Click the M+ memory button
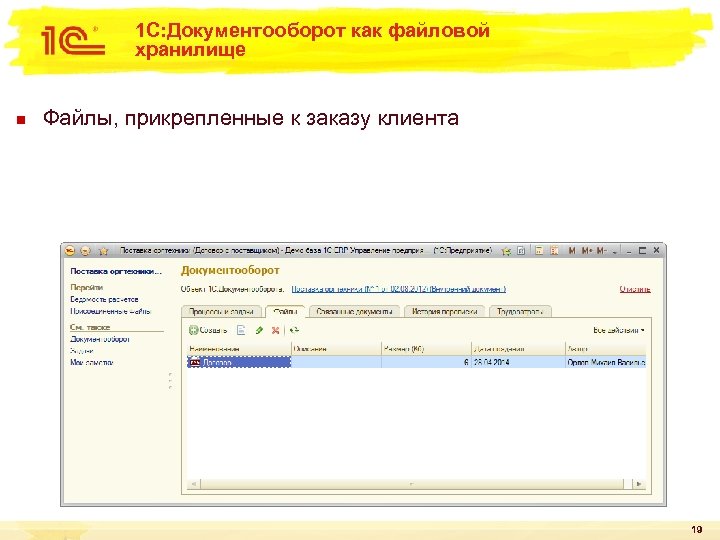Viewport: 720px width, 540px height. (x=587, y=251)
